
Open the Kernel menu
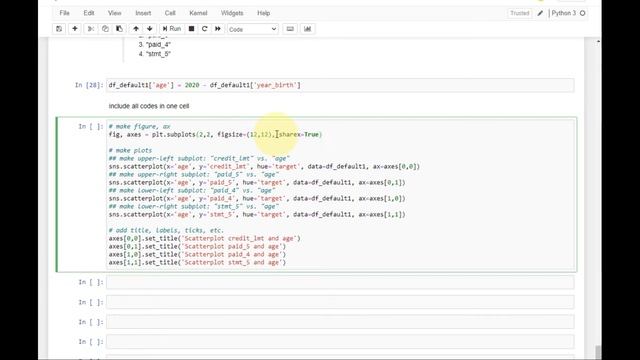pos(198,13)
